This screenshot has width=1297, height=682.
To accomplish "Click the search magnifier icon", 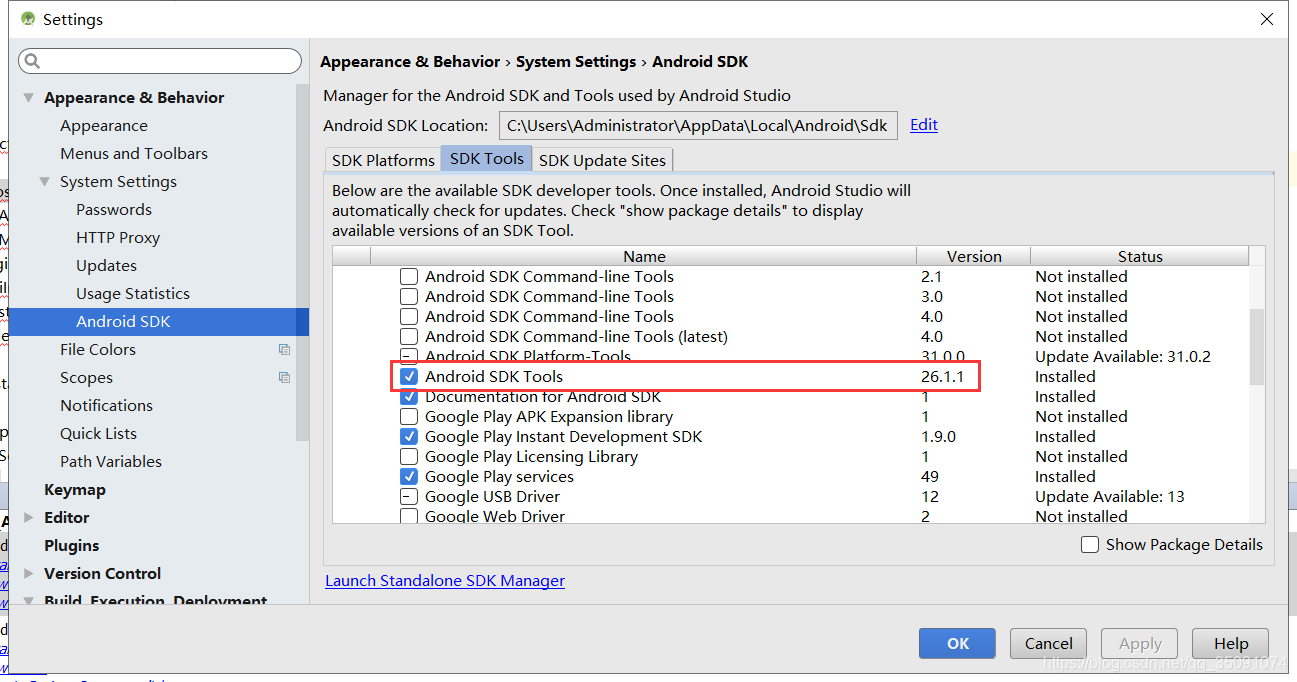I will point(32,61).
